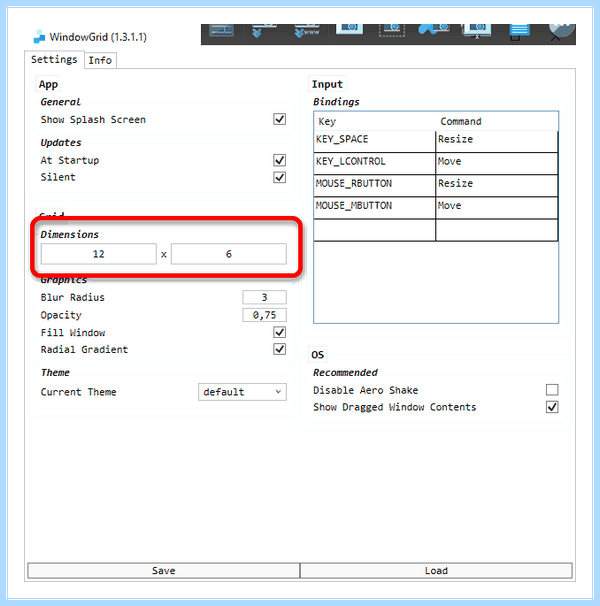Click the WindowGrid (1.3.1.1) title text
This screenshot has height=606, width=600.
(x=98, y=37)
